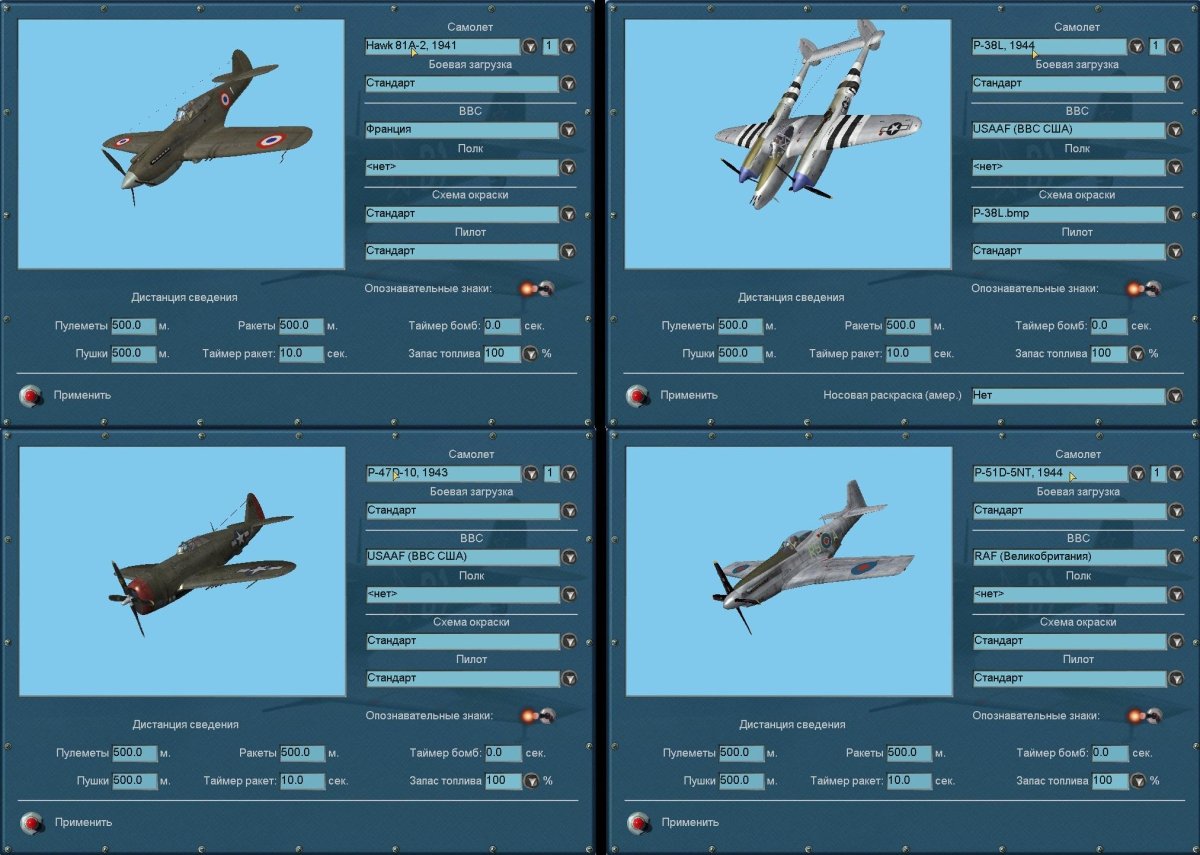Screen dimensions: 1200x855
Task: Click Таймер ракет field in P-51D-5NT panel
Action: point(909,781)
